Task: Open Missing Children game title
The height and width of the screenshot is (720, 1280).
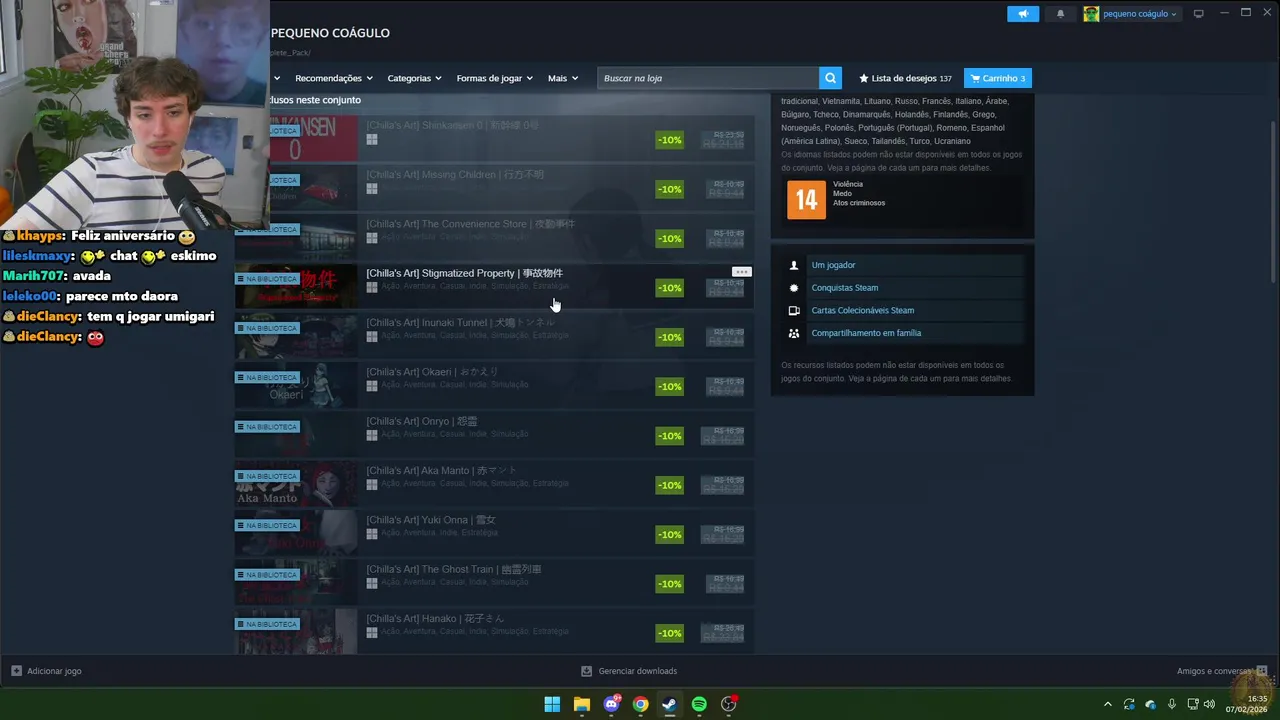Action: pyautogui.click(x=455, y=174)
